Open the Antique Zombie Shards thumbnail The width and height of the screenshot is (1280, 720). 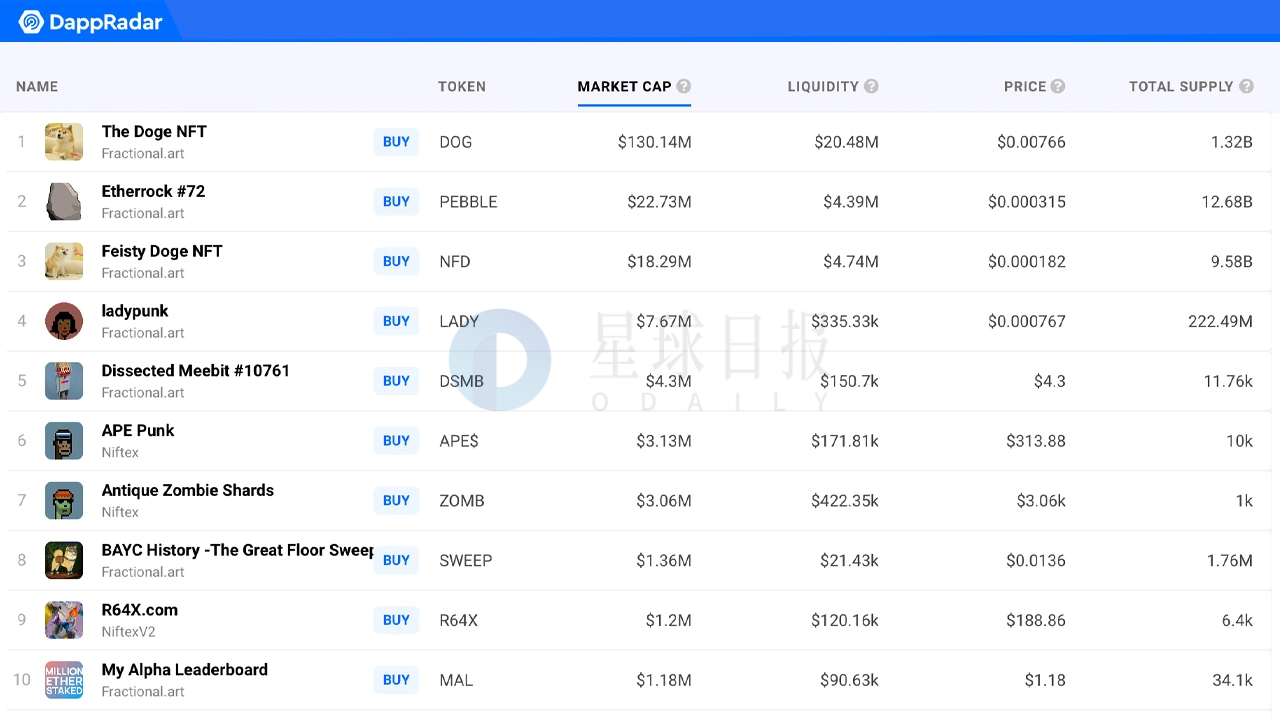(x=64, y=501)
